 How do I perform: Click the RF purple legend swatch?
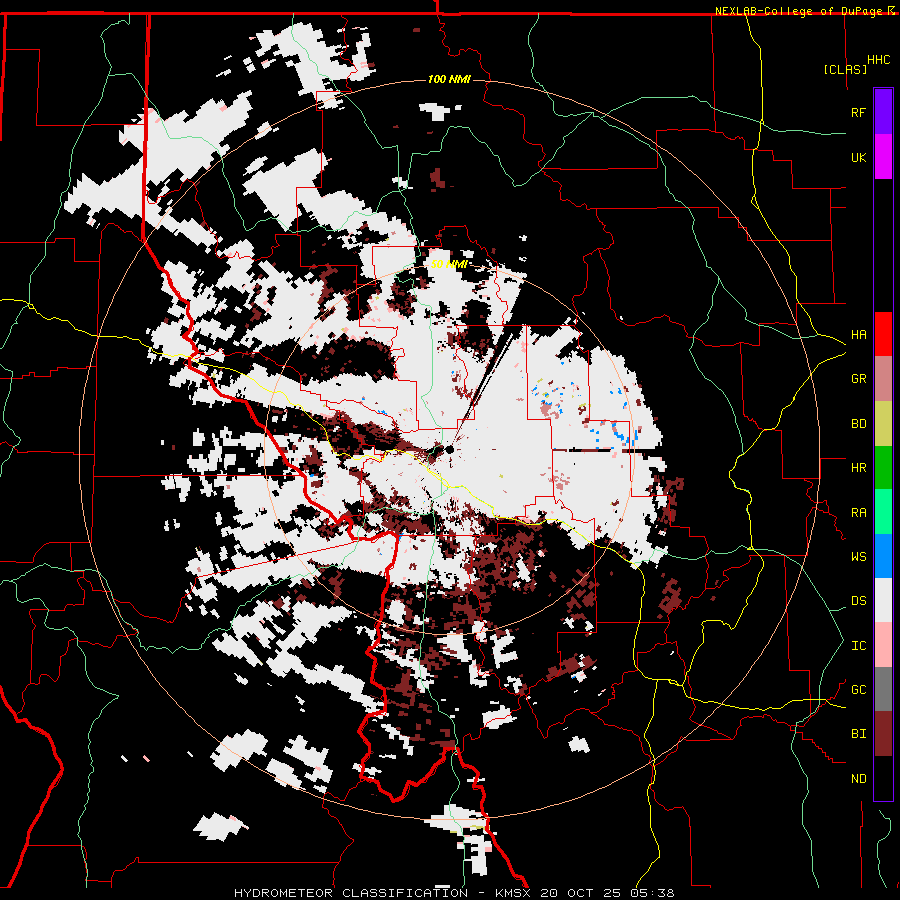click(x=883, y=112)
